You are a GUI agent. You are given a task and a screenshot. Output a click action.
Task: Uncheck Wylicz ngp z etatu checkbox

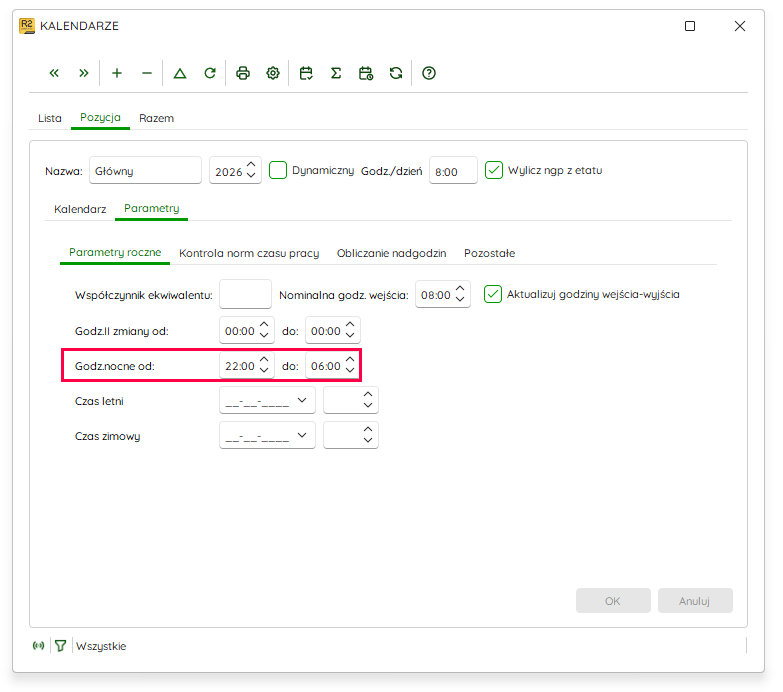[494, 170]
